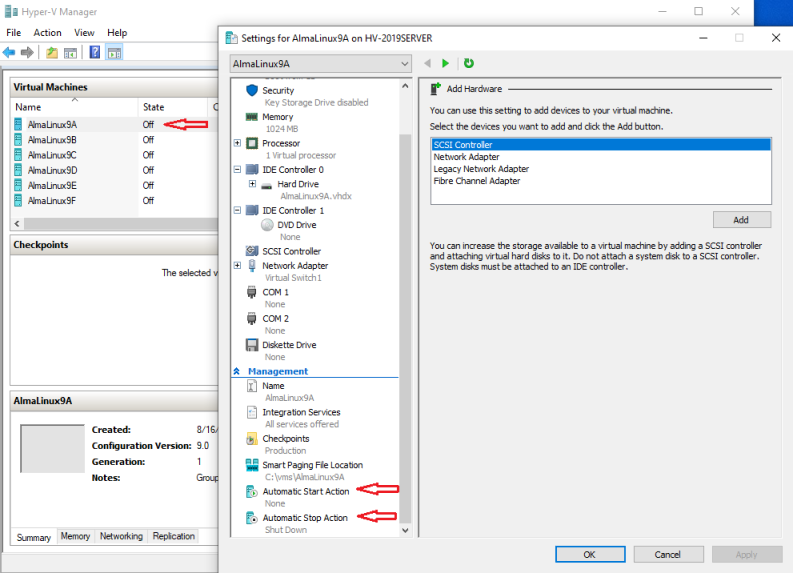This screenshot has height=573, width=793.
Task: Click OK in the Settings dialog
Action: click(x=590, y=554)
